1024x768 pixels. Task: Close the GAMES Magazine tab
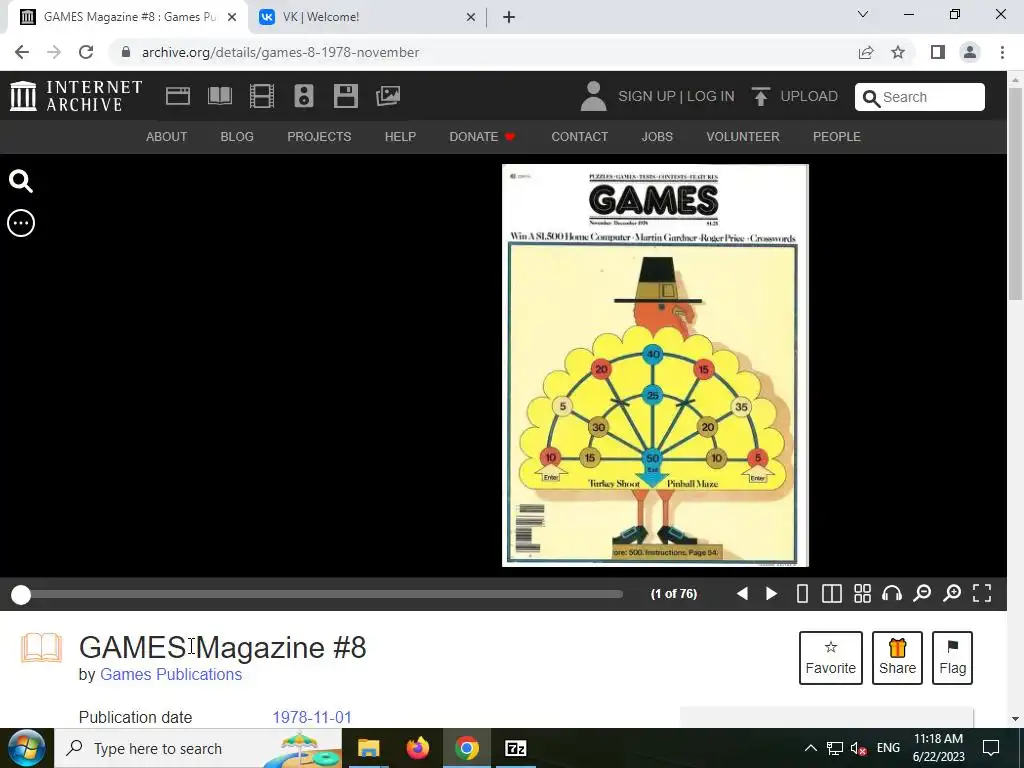(232, 17)
